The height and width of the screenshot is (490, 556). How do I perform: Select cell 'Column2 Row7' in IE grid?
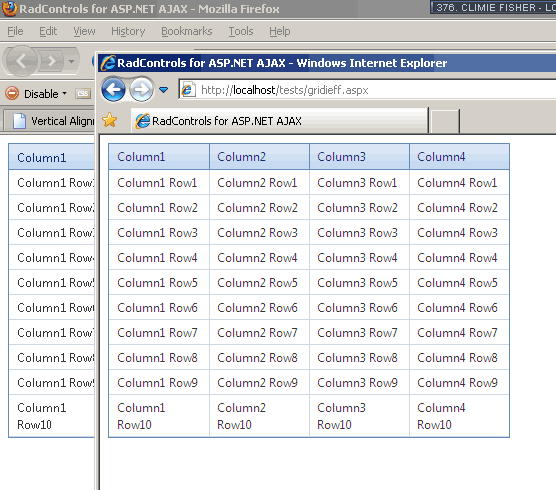259,333
